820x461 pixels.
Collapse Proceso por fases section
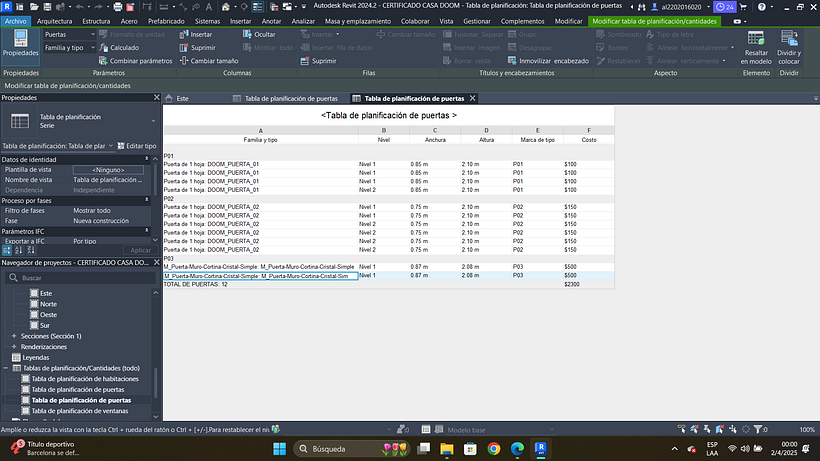[147, 200]
